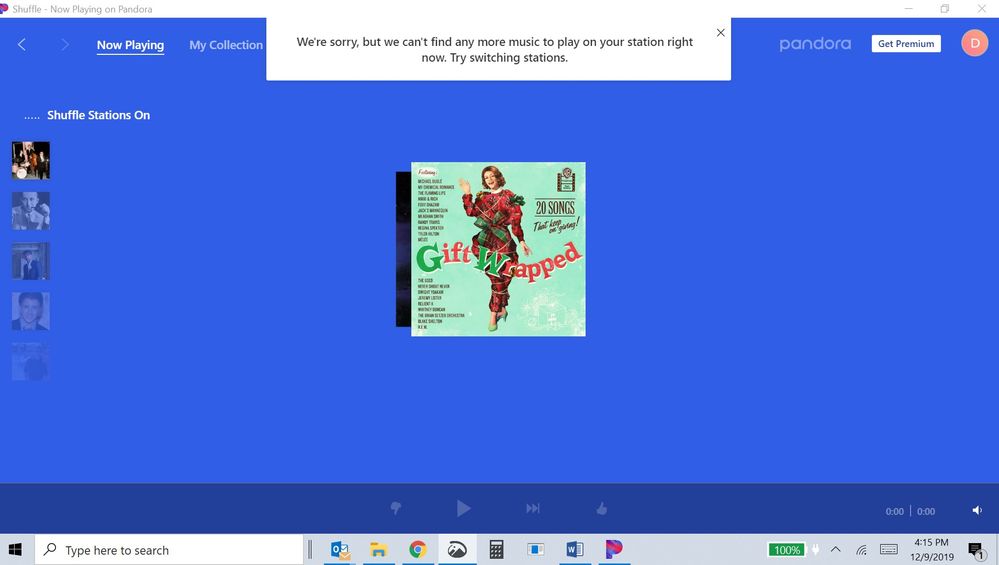The width and height of the screenshot is (999, 565).
Task: Select the third station thumbnail
Action: [x=31, y=261]
